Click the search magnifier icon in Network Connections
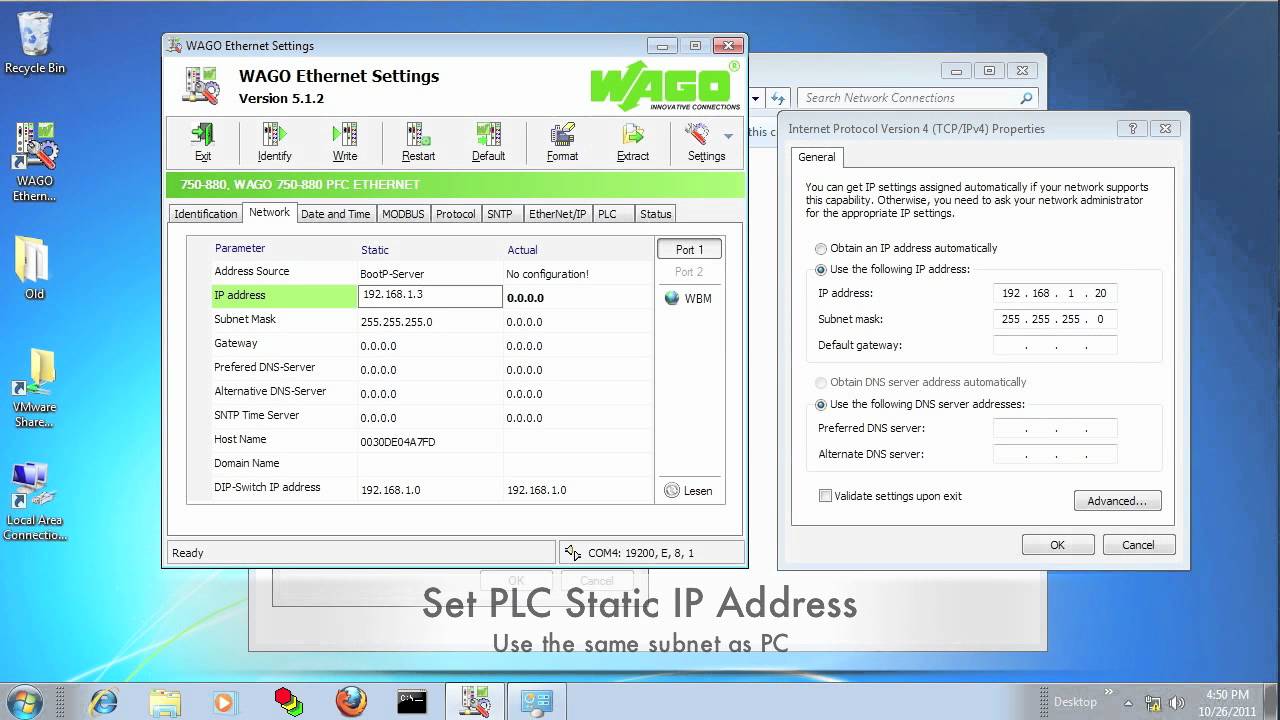Image resolution: width=1280 pixels, height=720 pixels. click(x=1026, y=98)
